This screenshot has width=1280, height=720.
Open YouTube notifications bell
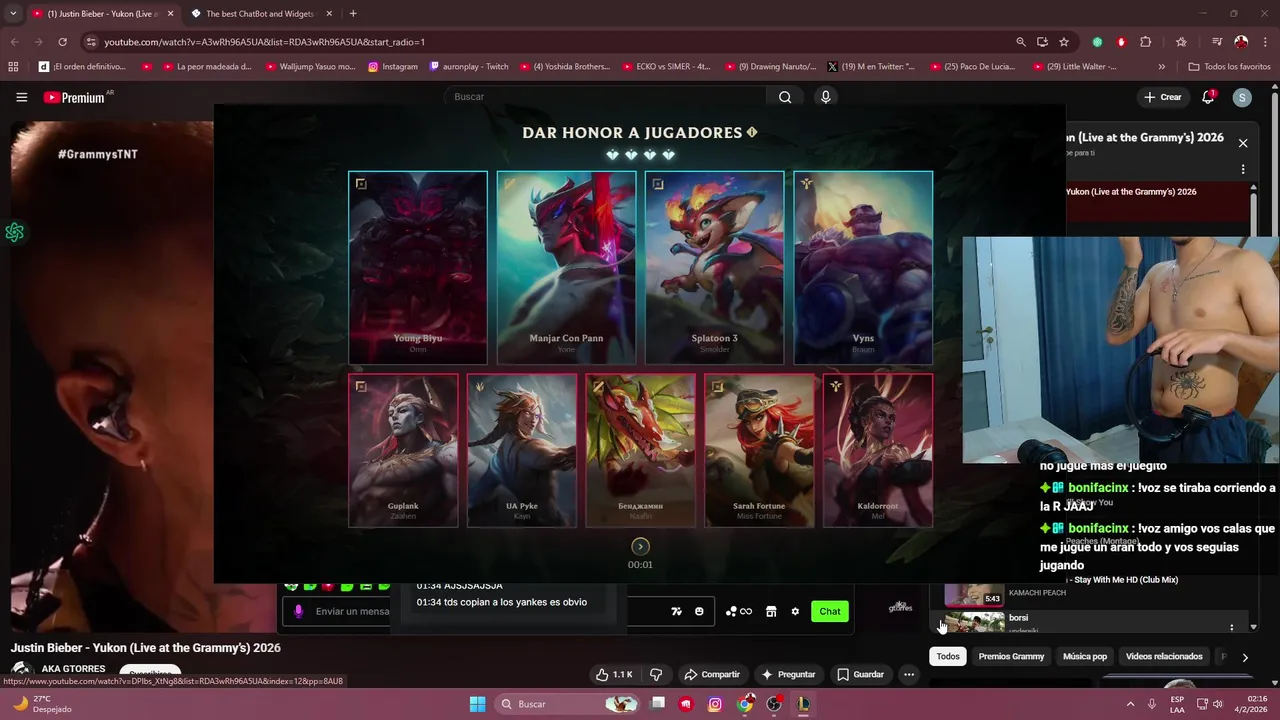click(1208, 97)
